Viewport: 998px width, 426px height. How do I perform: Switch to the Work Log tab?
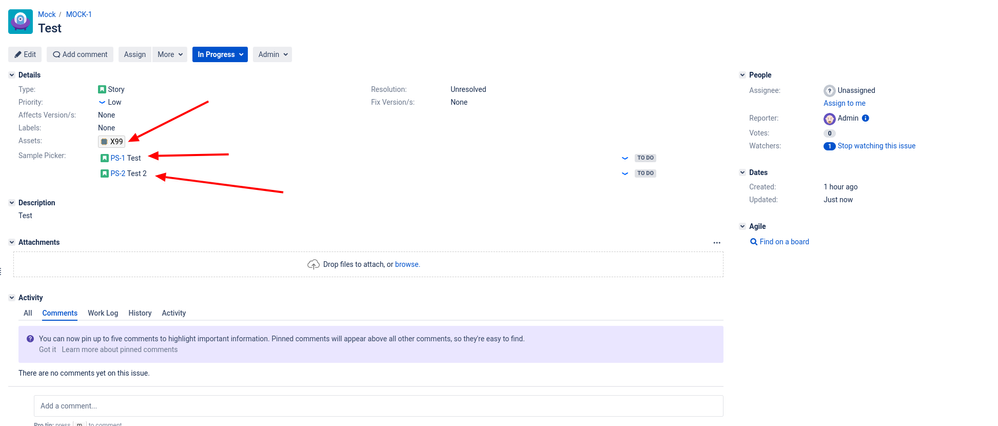tap(103, 313)
